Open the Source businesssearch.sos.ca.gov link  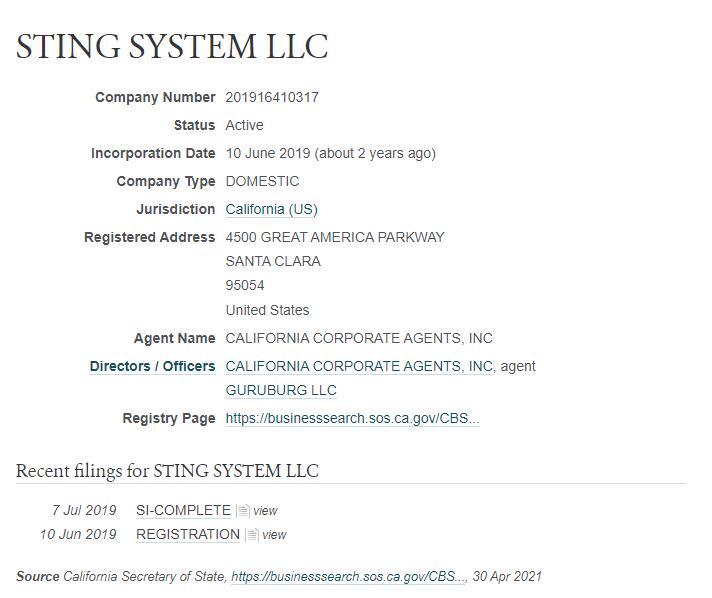(349, 576)
